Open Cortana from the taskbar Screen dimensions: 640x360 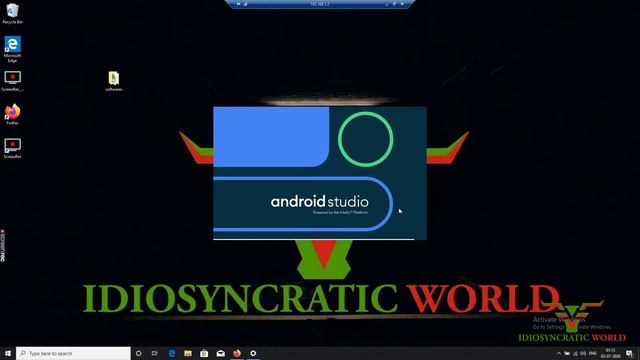[x=138, y=353]
